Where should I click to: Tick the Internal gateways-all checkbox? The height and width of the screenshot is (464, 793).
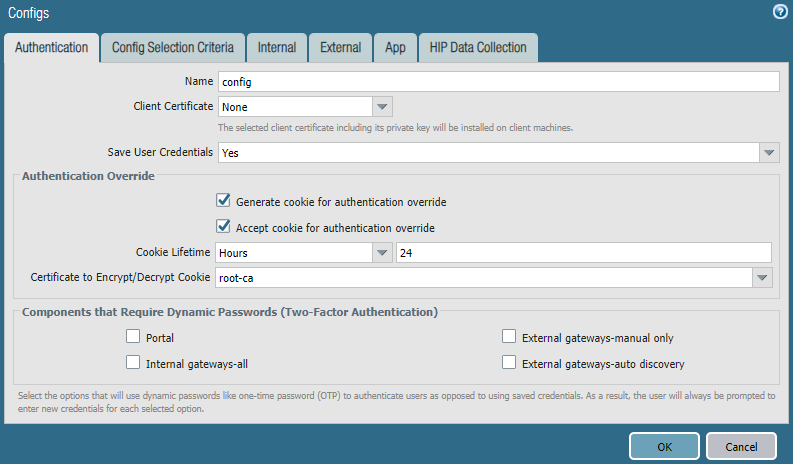pyautogui.click(x=134, y=363)
